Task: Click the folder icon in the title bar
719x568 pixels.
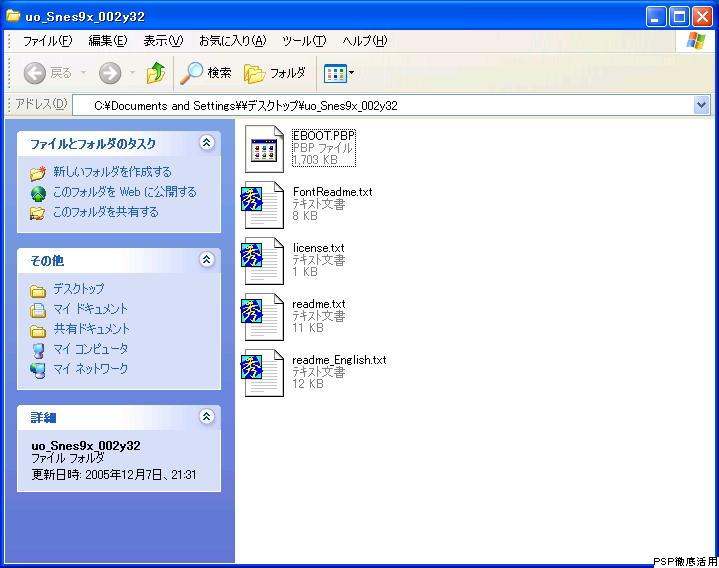Action: tap(13, 16)
